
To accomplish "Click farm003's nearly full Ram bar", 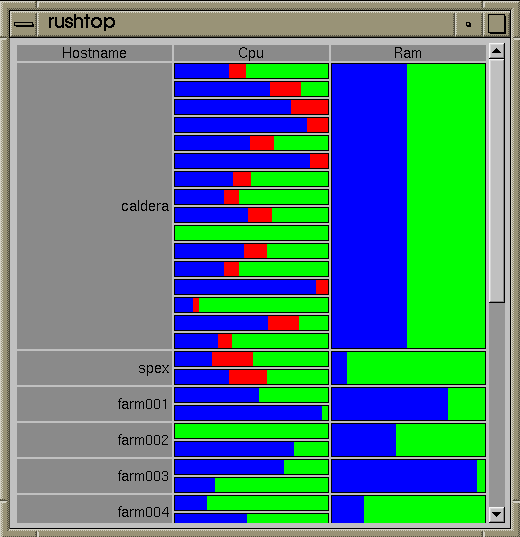I will [x=408, y=476].
